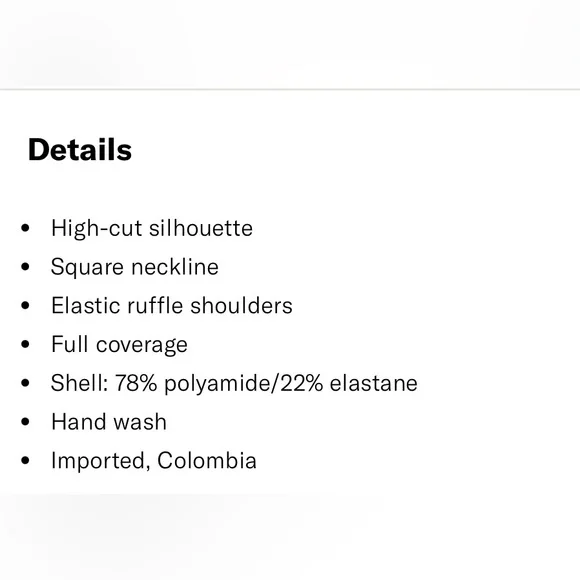Select the High-cut silhouette text
The height and width of the screenshot is (580, 580).
152,228
